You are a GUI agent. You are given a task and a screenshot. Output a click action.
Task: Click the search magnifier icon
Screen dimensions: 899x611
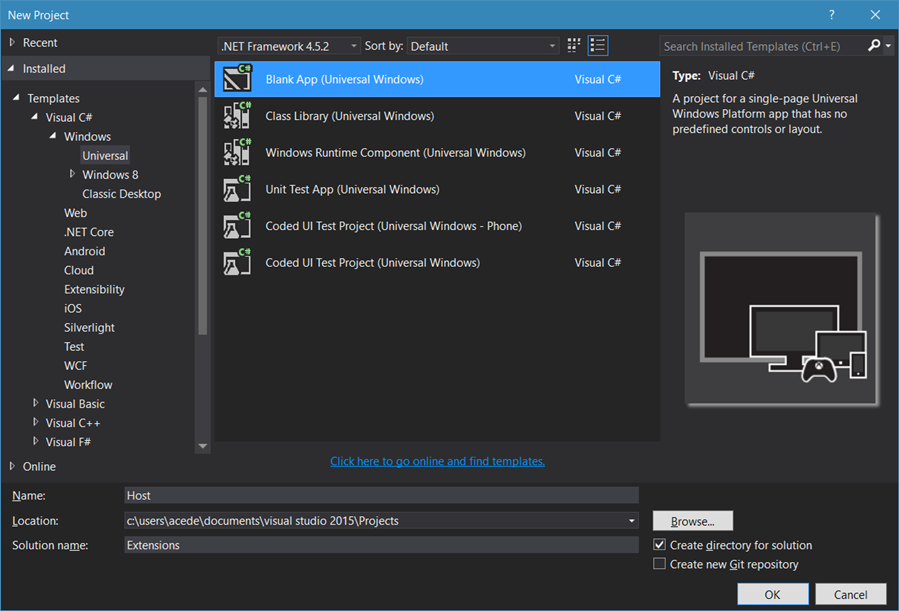tap(874, 45)
